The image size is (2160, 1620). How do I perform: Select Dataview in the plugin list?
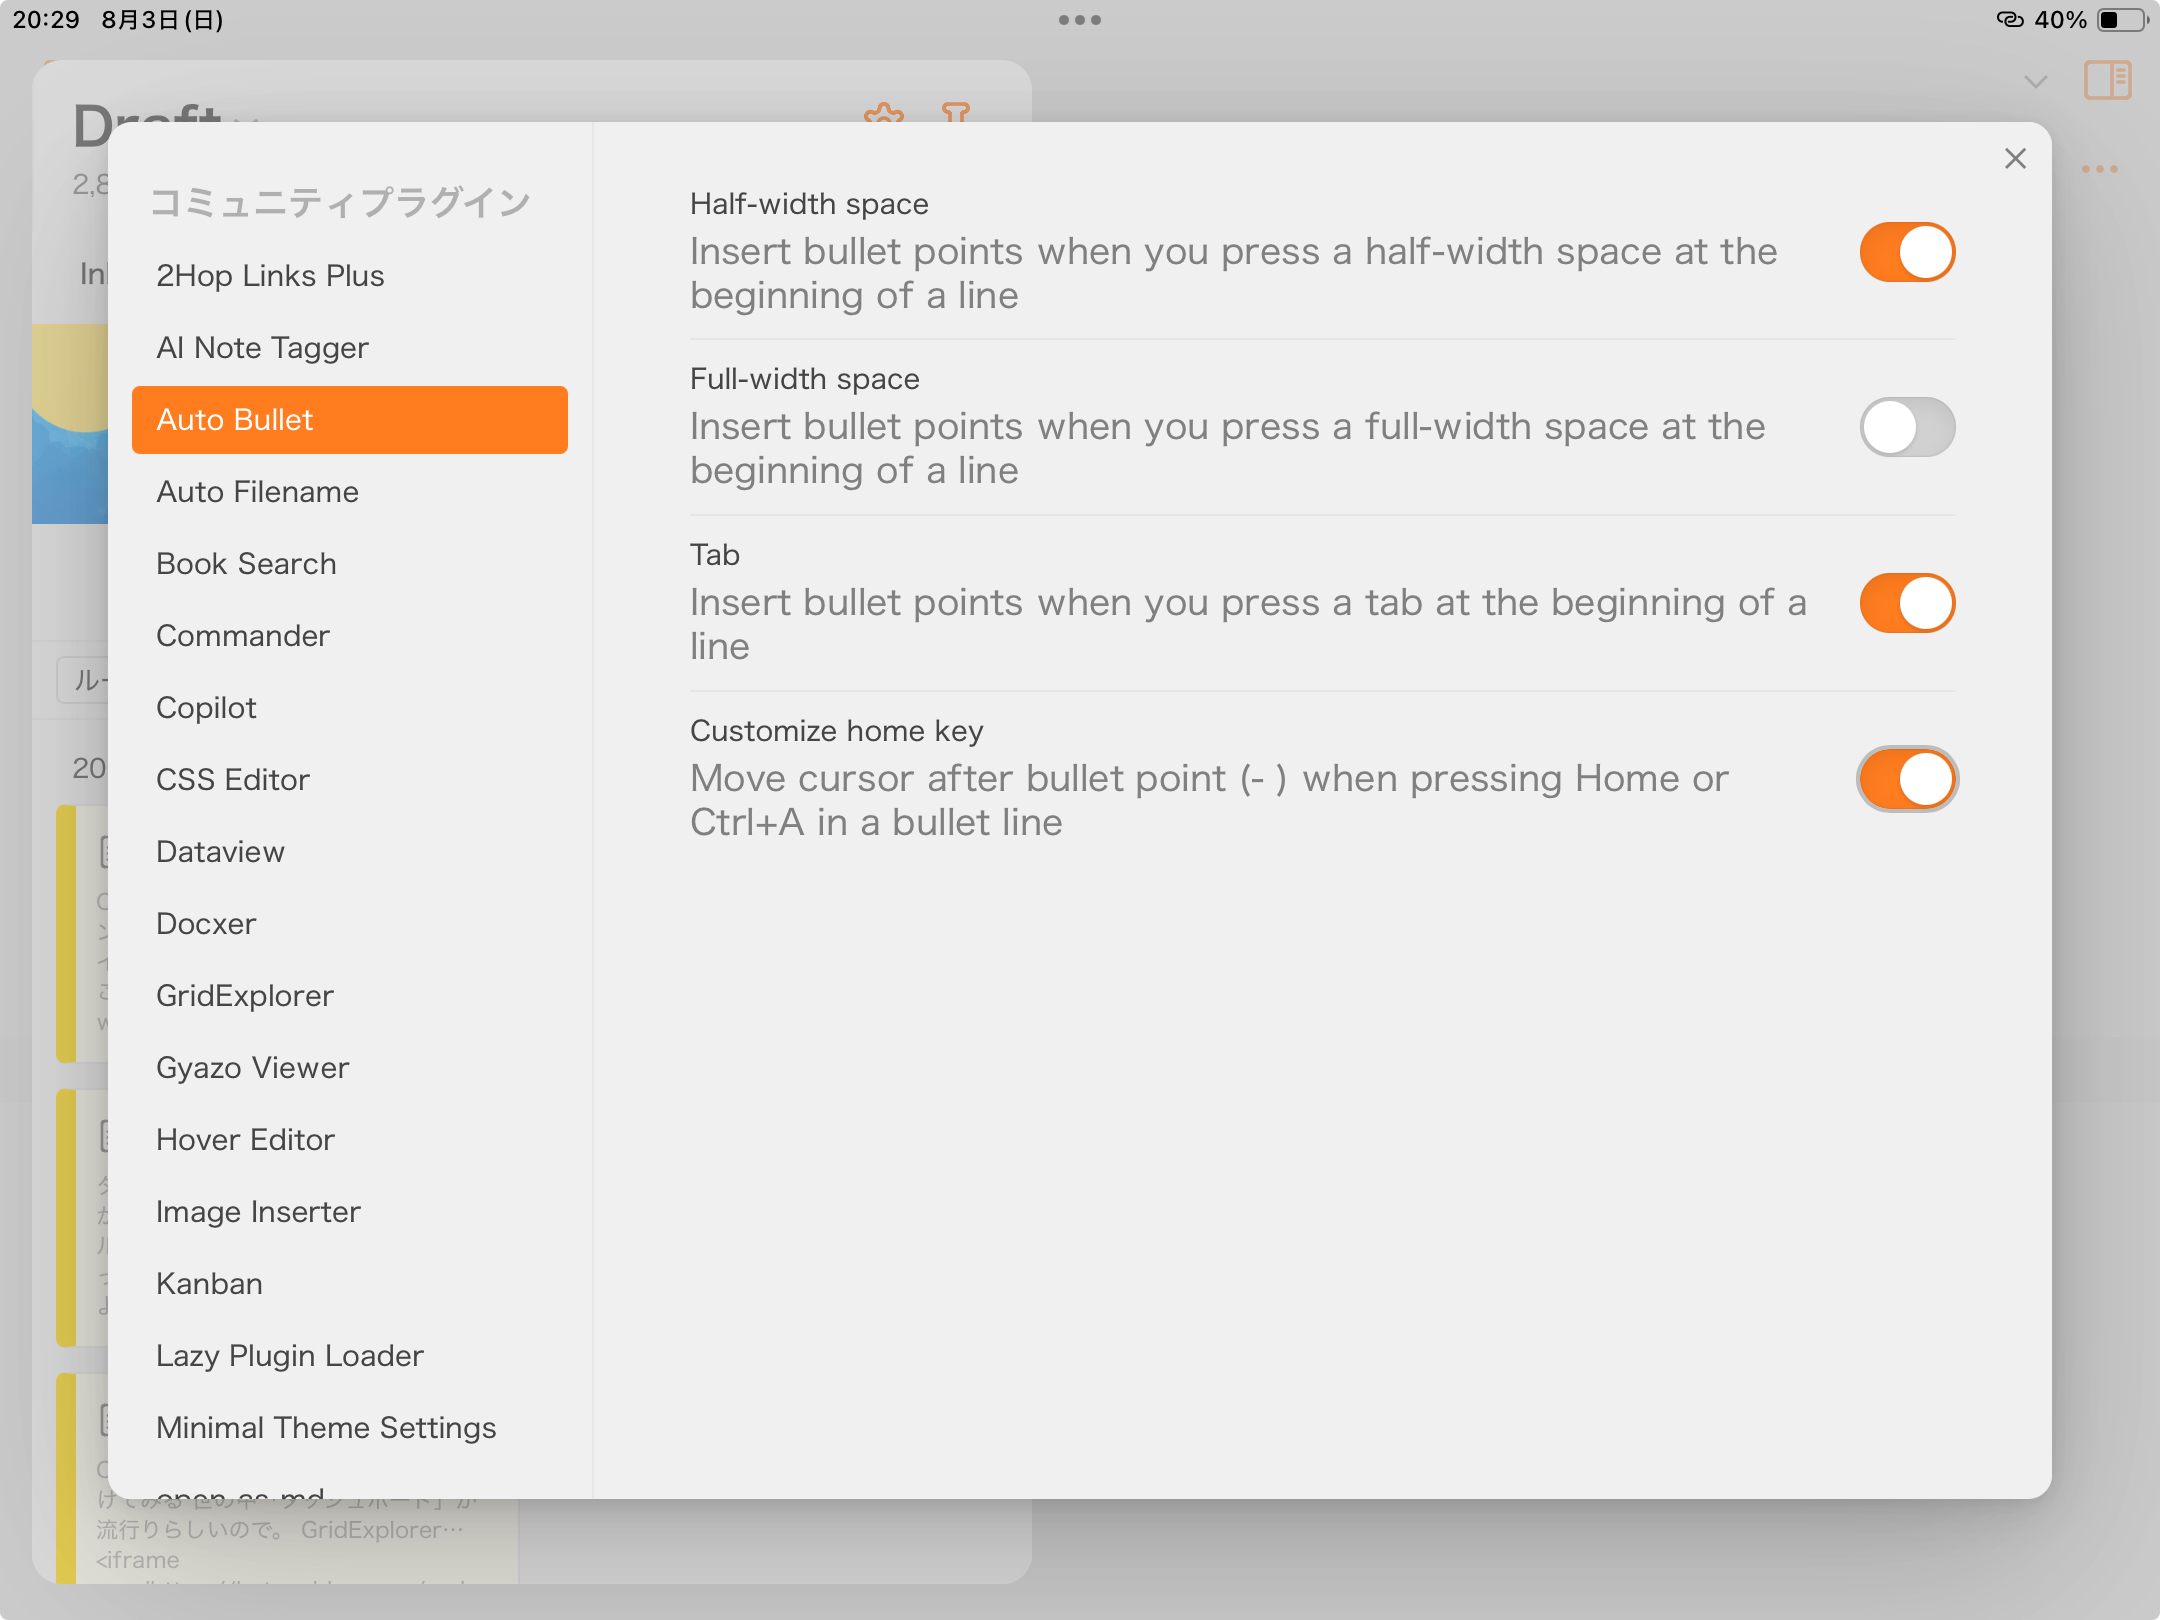(x=220, y=852)
